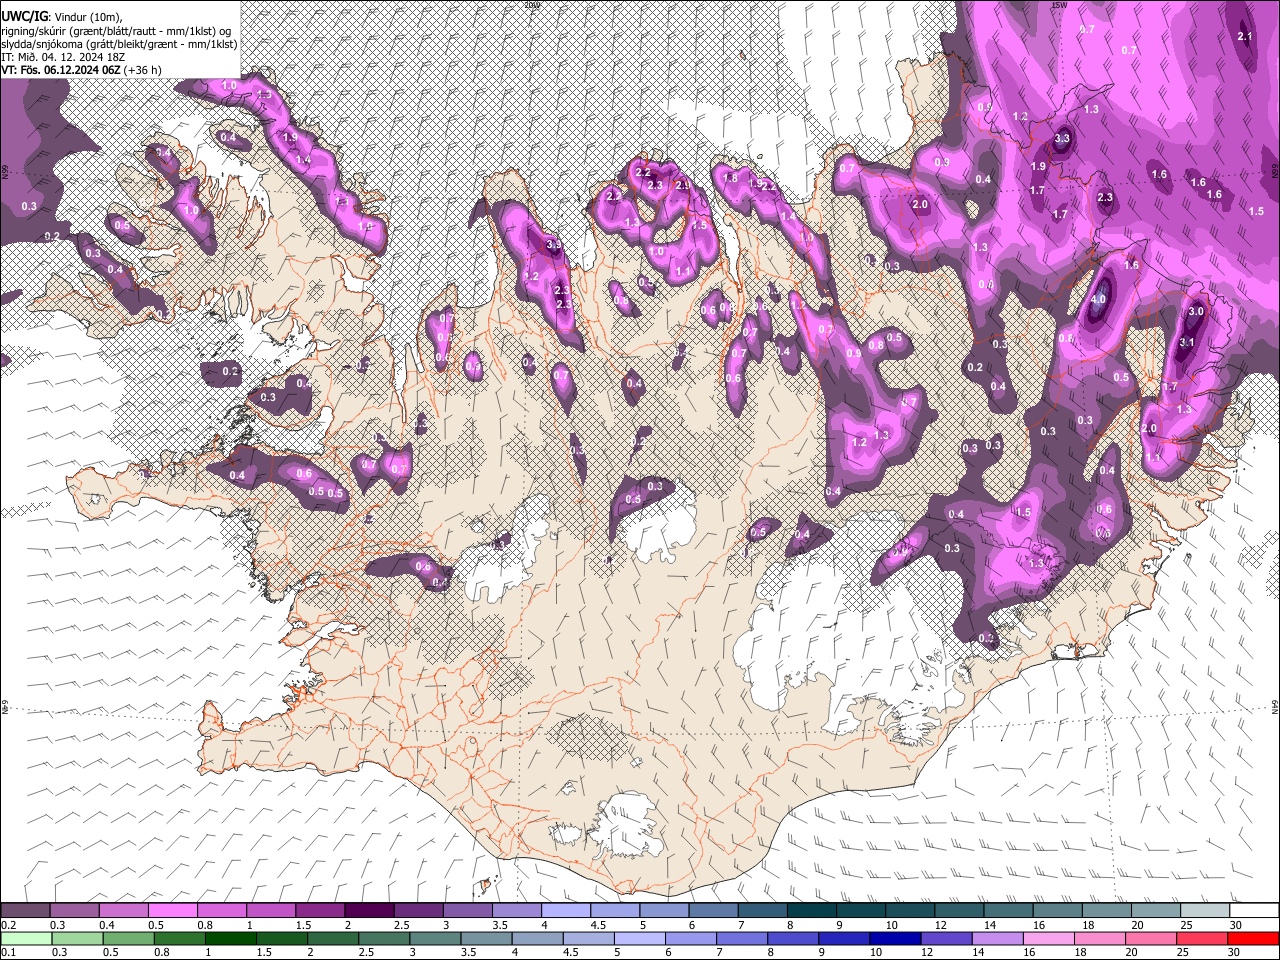Click the 'VT: Fös. 06.12.2024 06Z (+36 h)' line
Image resolution: width=1280 pixels, height=960 pixels.
(81, 70)
